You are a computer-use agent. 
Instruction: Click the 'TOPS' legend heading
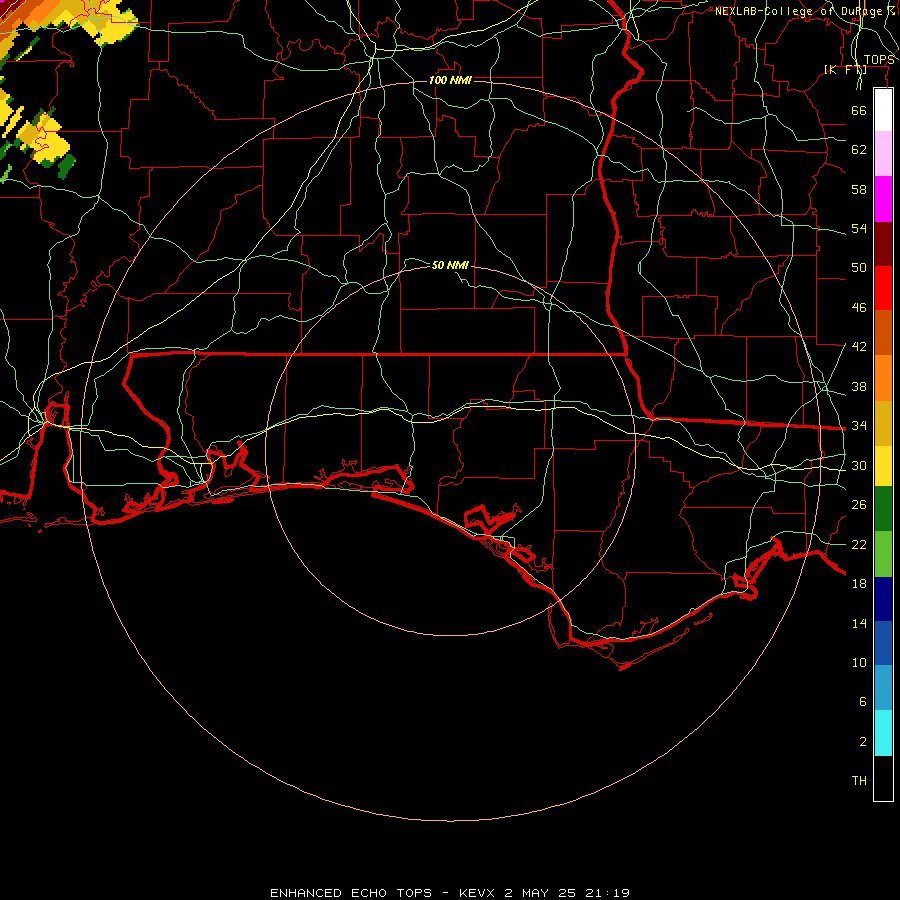pos(879,60)
